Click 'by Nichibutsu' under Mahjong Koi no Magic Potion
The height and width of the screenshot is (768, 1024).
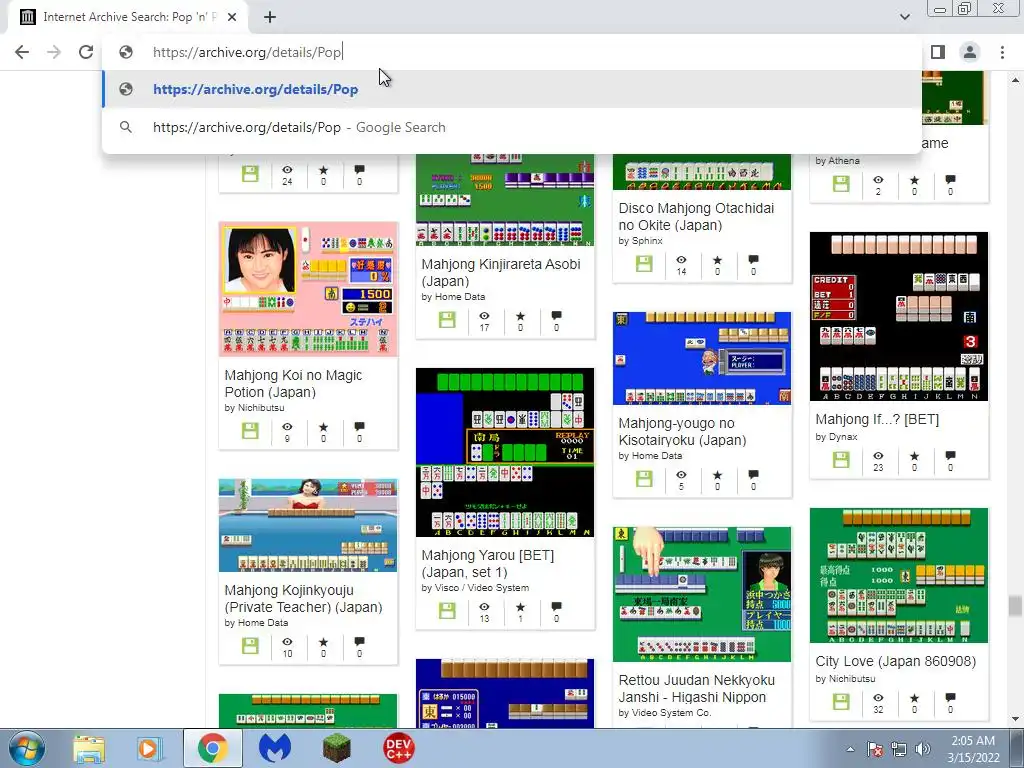254,408
